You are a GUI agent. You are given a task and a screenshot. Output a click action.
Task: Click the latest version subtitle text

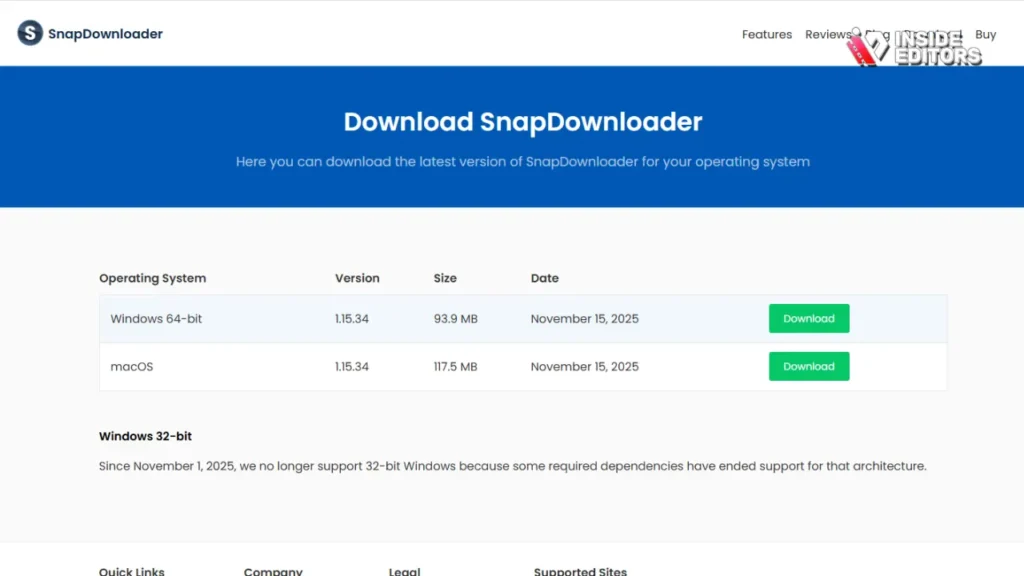pyautogui.click(x=523, y=162)
